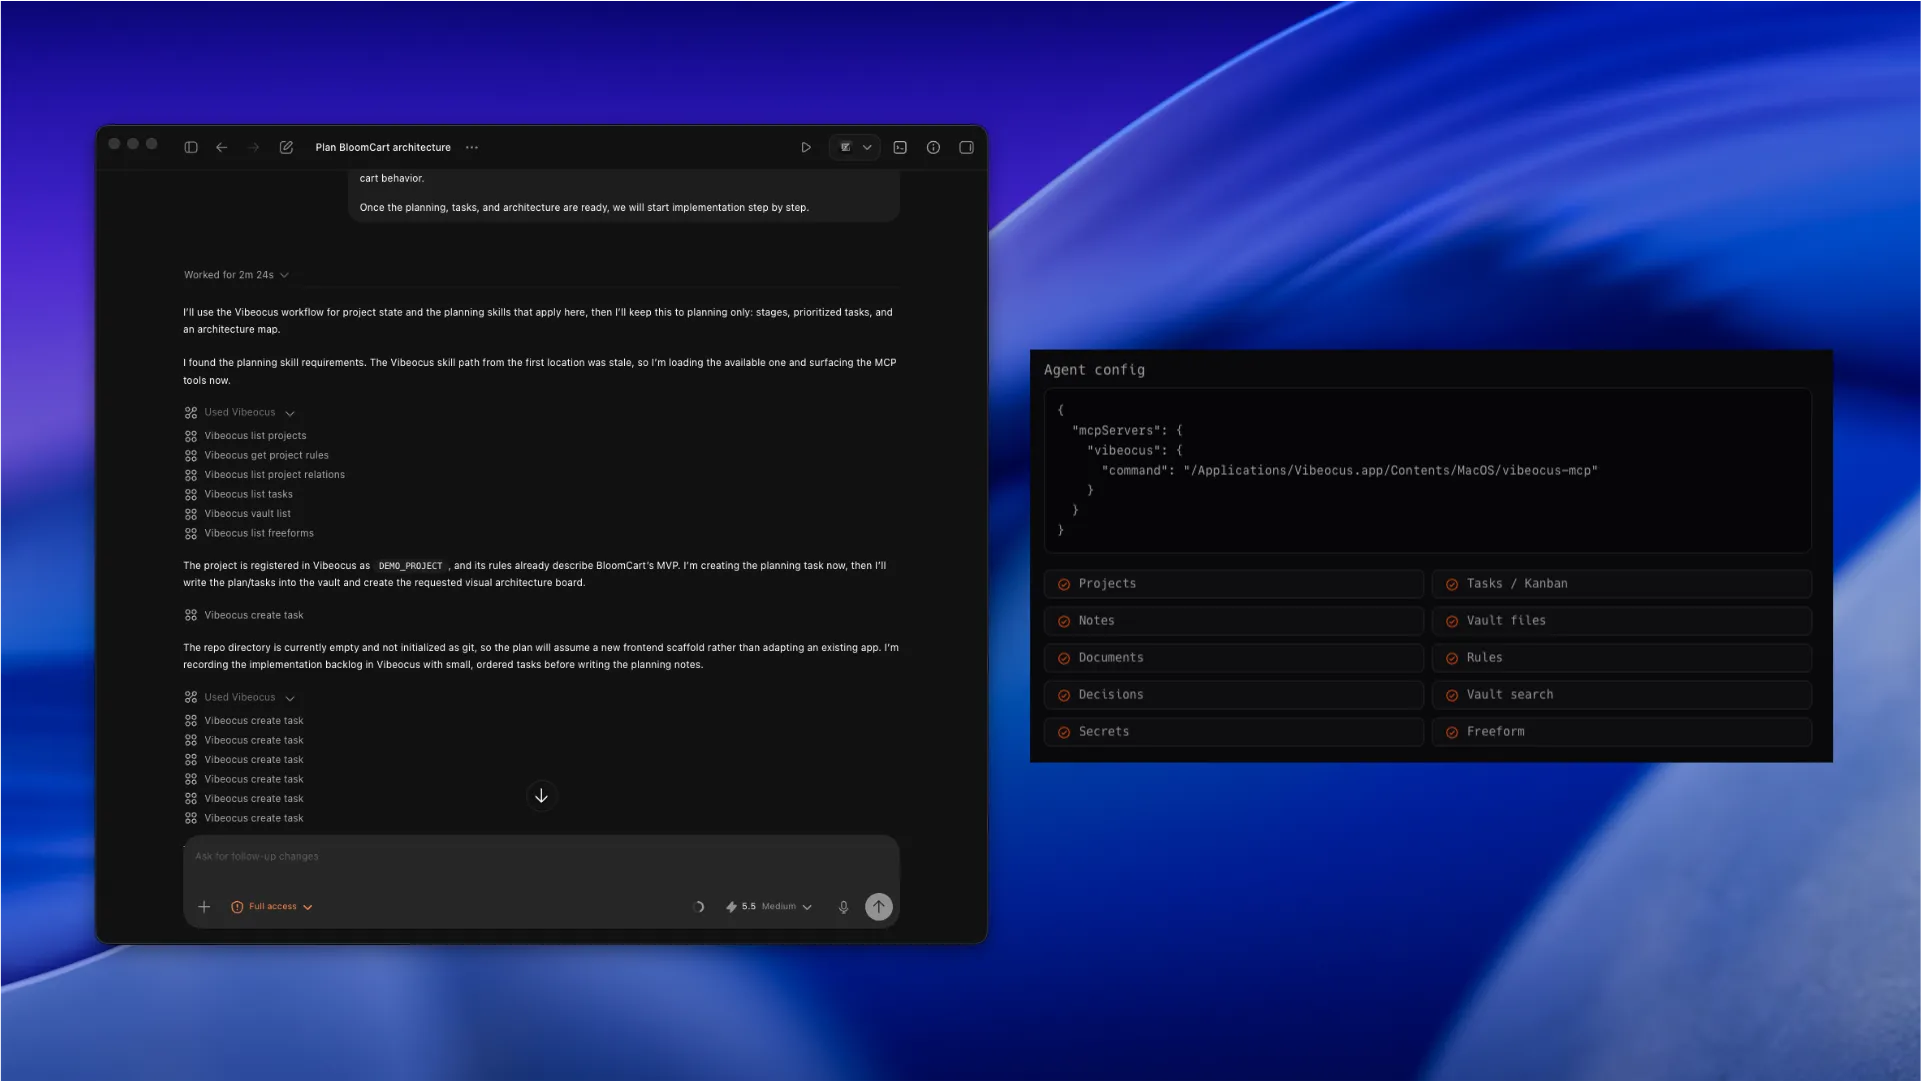The width and height of the screenshot is (1921, 1081).
Task: Click the check icon next to Rules
Action: click(1452, 659)
